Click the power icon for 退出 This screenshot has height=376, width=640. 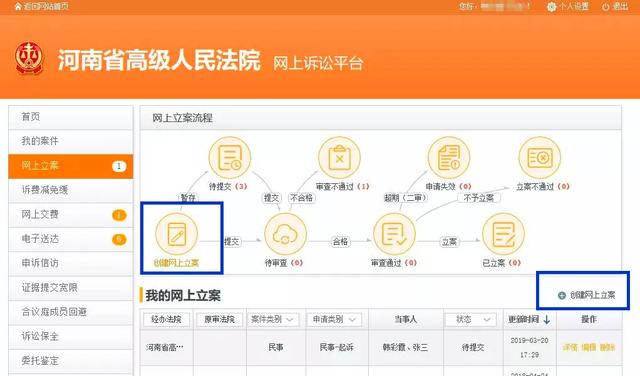[x=606, y=7]
